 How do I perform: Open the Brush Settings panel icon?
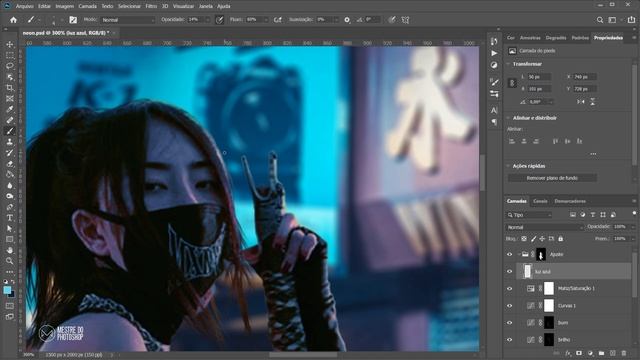click(494, 82)
